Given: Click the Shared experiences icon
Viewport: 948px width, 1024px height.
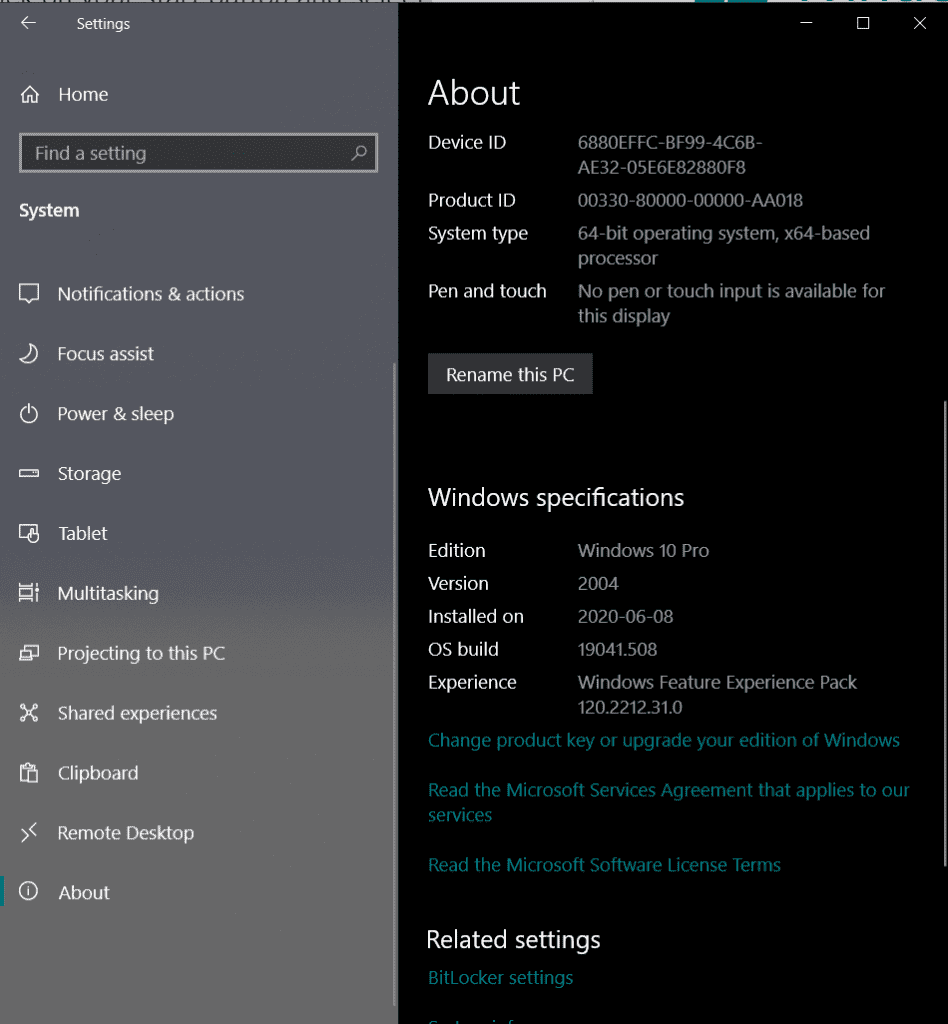Looking at the screenshot, I should [x=29, y=712].
